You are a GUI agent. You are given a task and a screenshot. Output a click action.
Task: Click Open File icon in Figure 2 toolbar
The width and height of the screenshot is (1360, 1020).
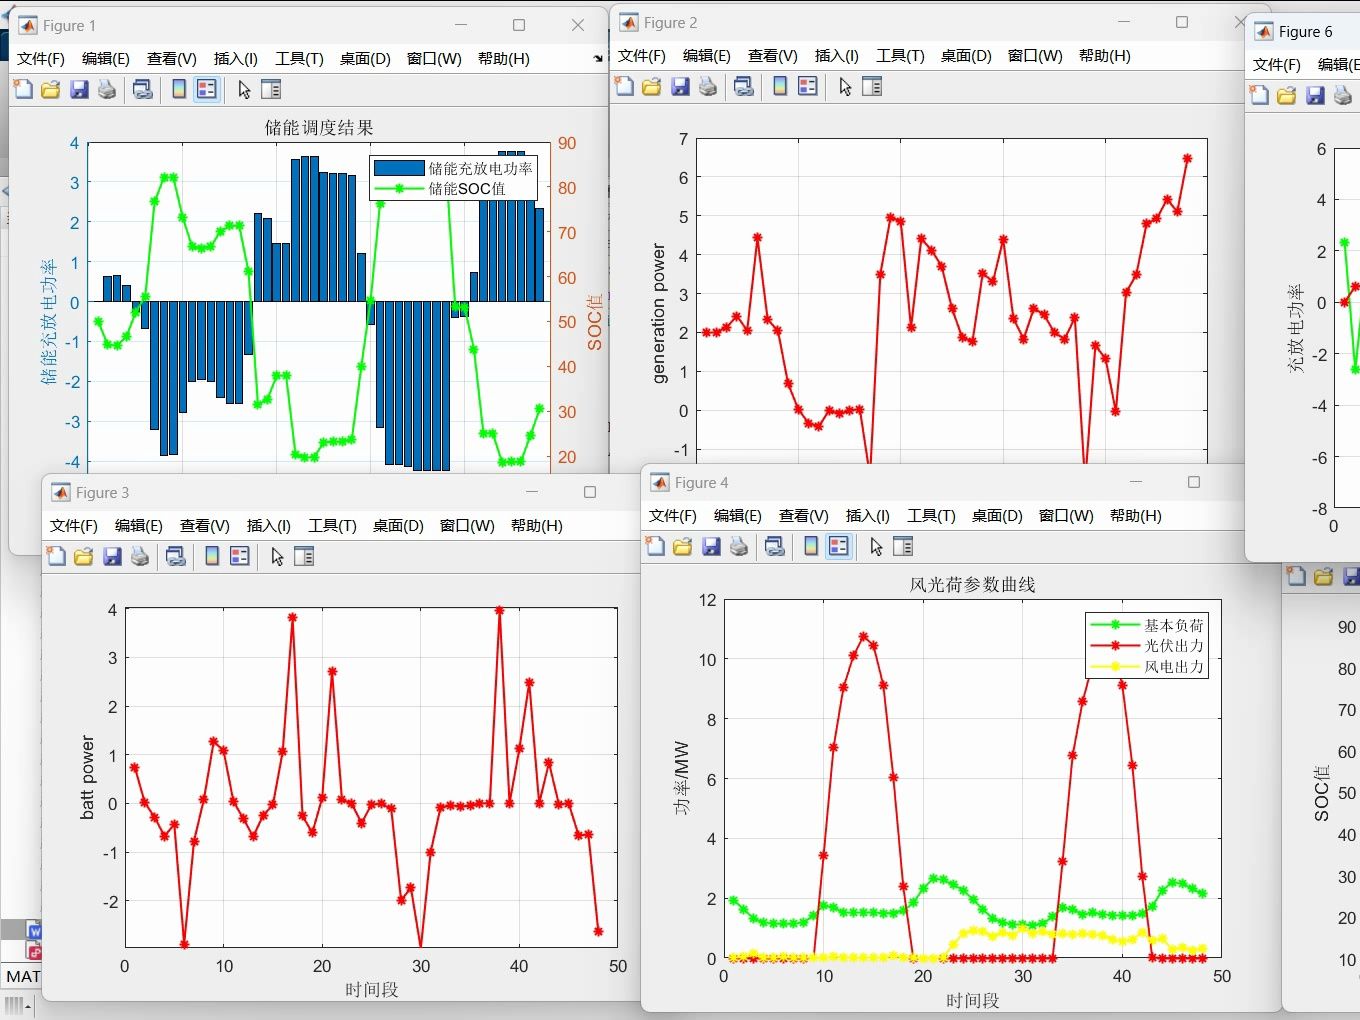(x=652, y=86)
